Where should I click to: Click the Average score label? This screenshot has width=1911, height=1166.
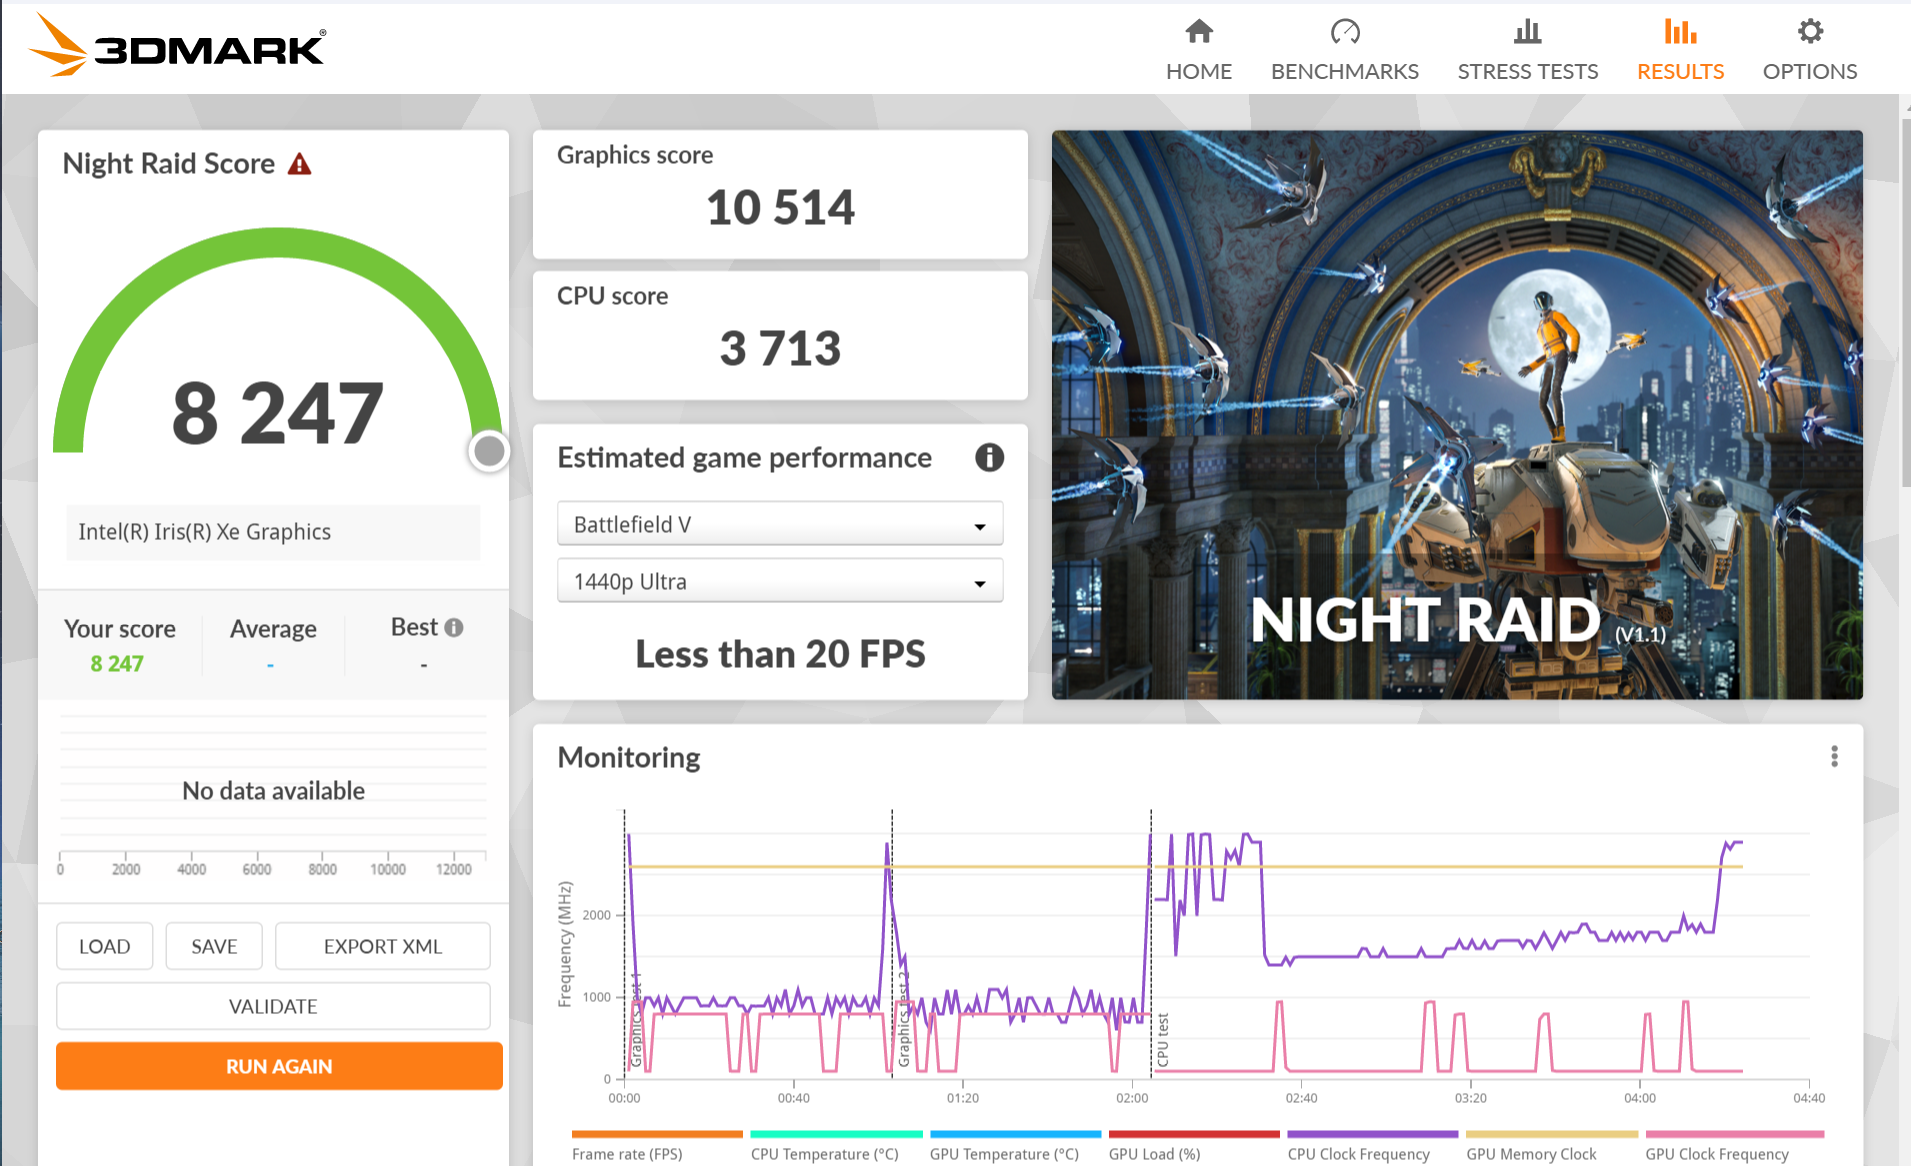[273, 628]
